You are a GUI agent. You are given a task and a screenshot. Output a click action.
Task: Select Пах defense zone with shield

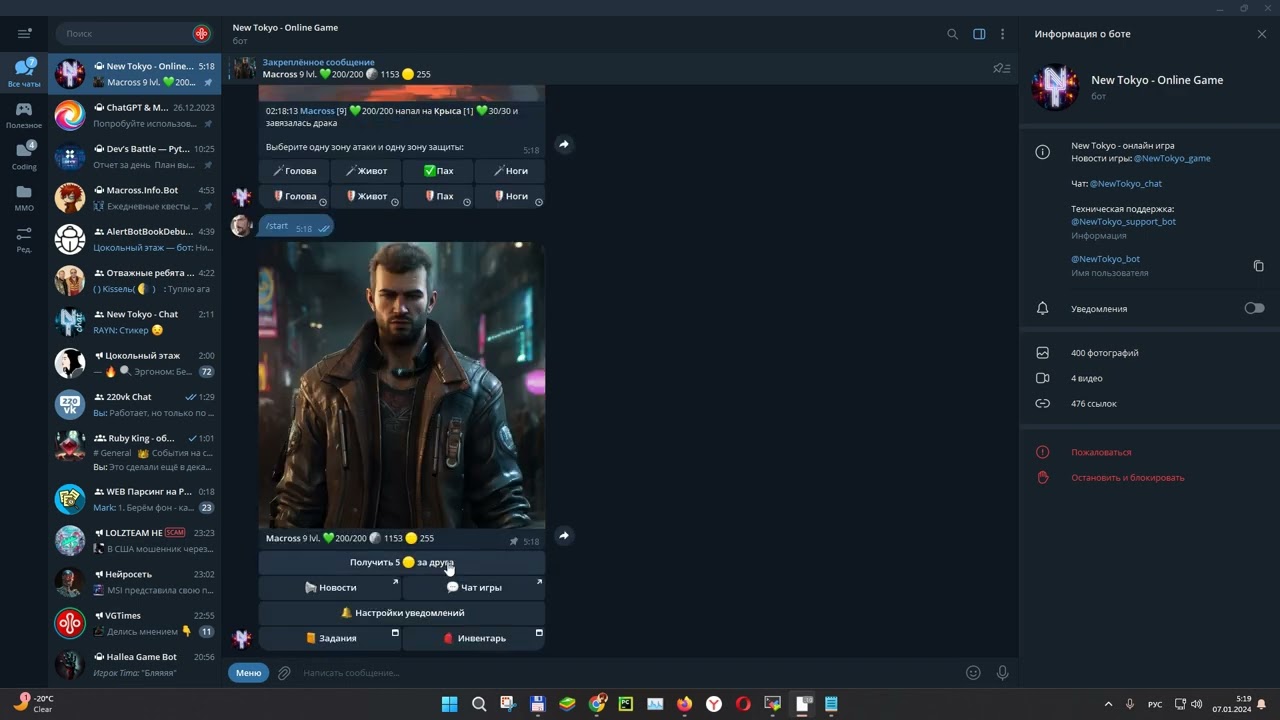click(438, 196)
